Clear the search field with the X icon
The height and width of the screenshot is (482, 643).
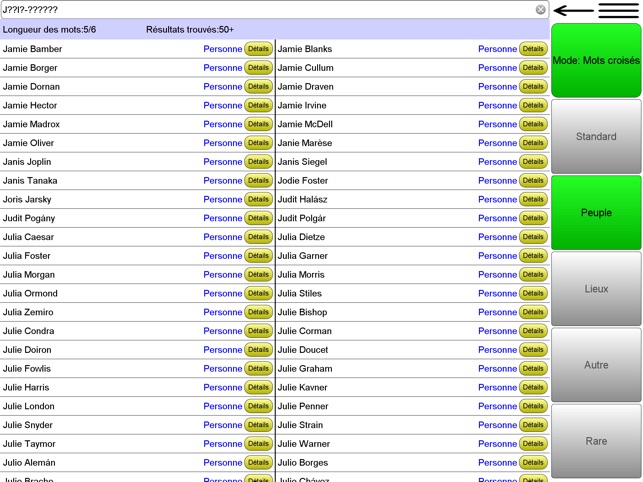[x=540, y=10]
